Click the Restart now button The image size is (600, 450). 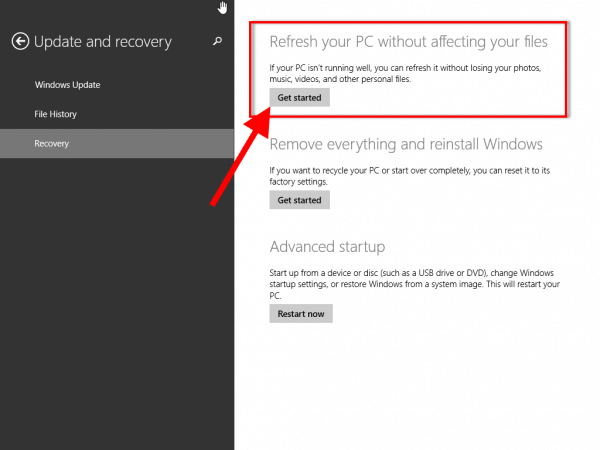click(x=301, y=314)
